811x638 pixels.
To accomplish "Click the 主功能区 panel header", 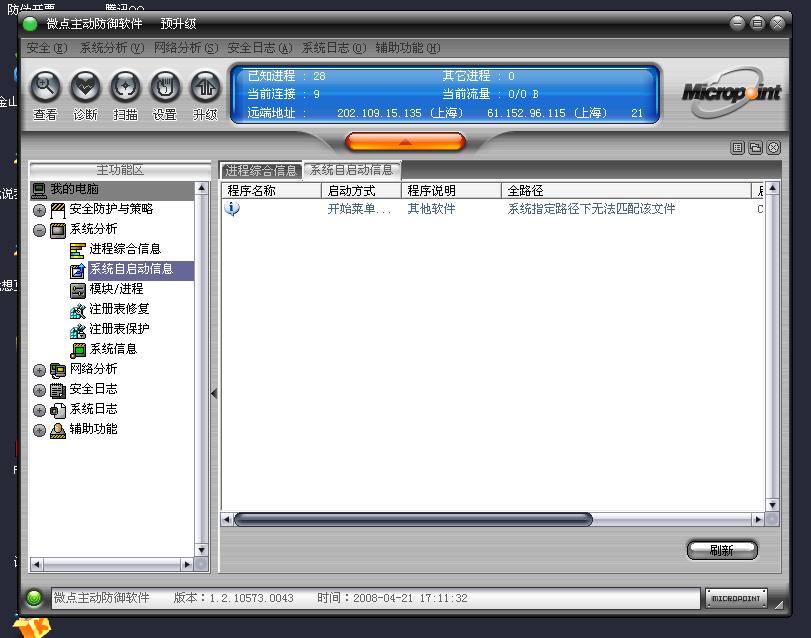I will tap(120, 170).
